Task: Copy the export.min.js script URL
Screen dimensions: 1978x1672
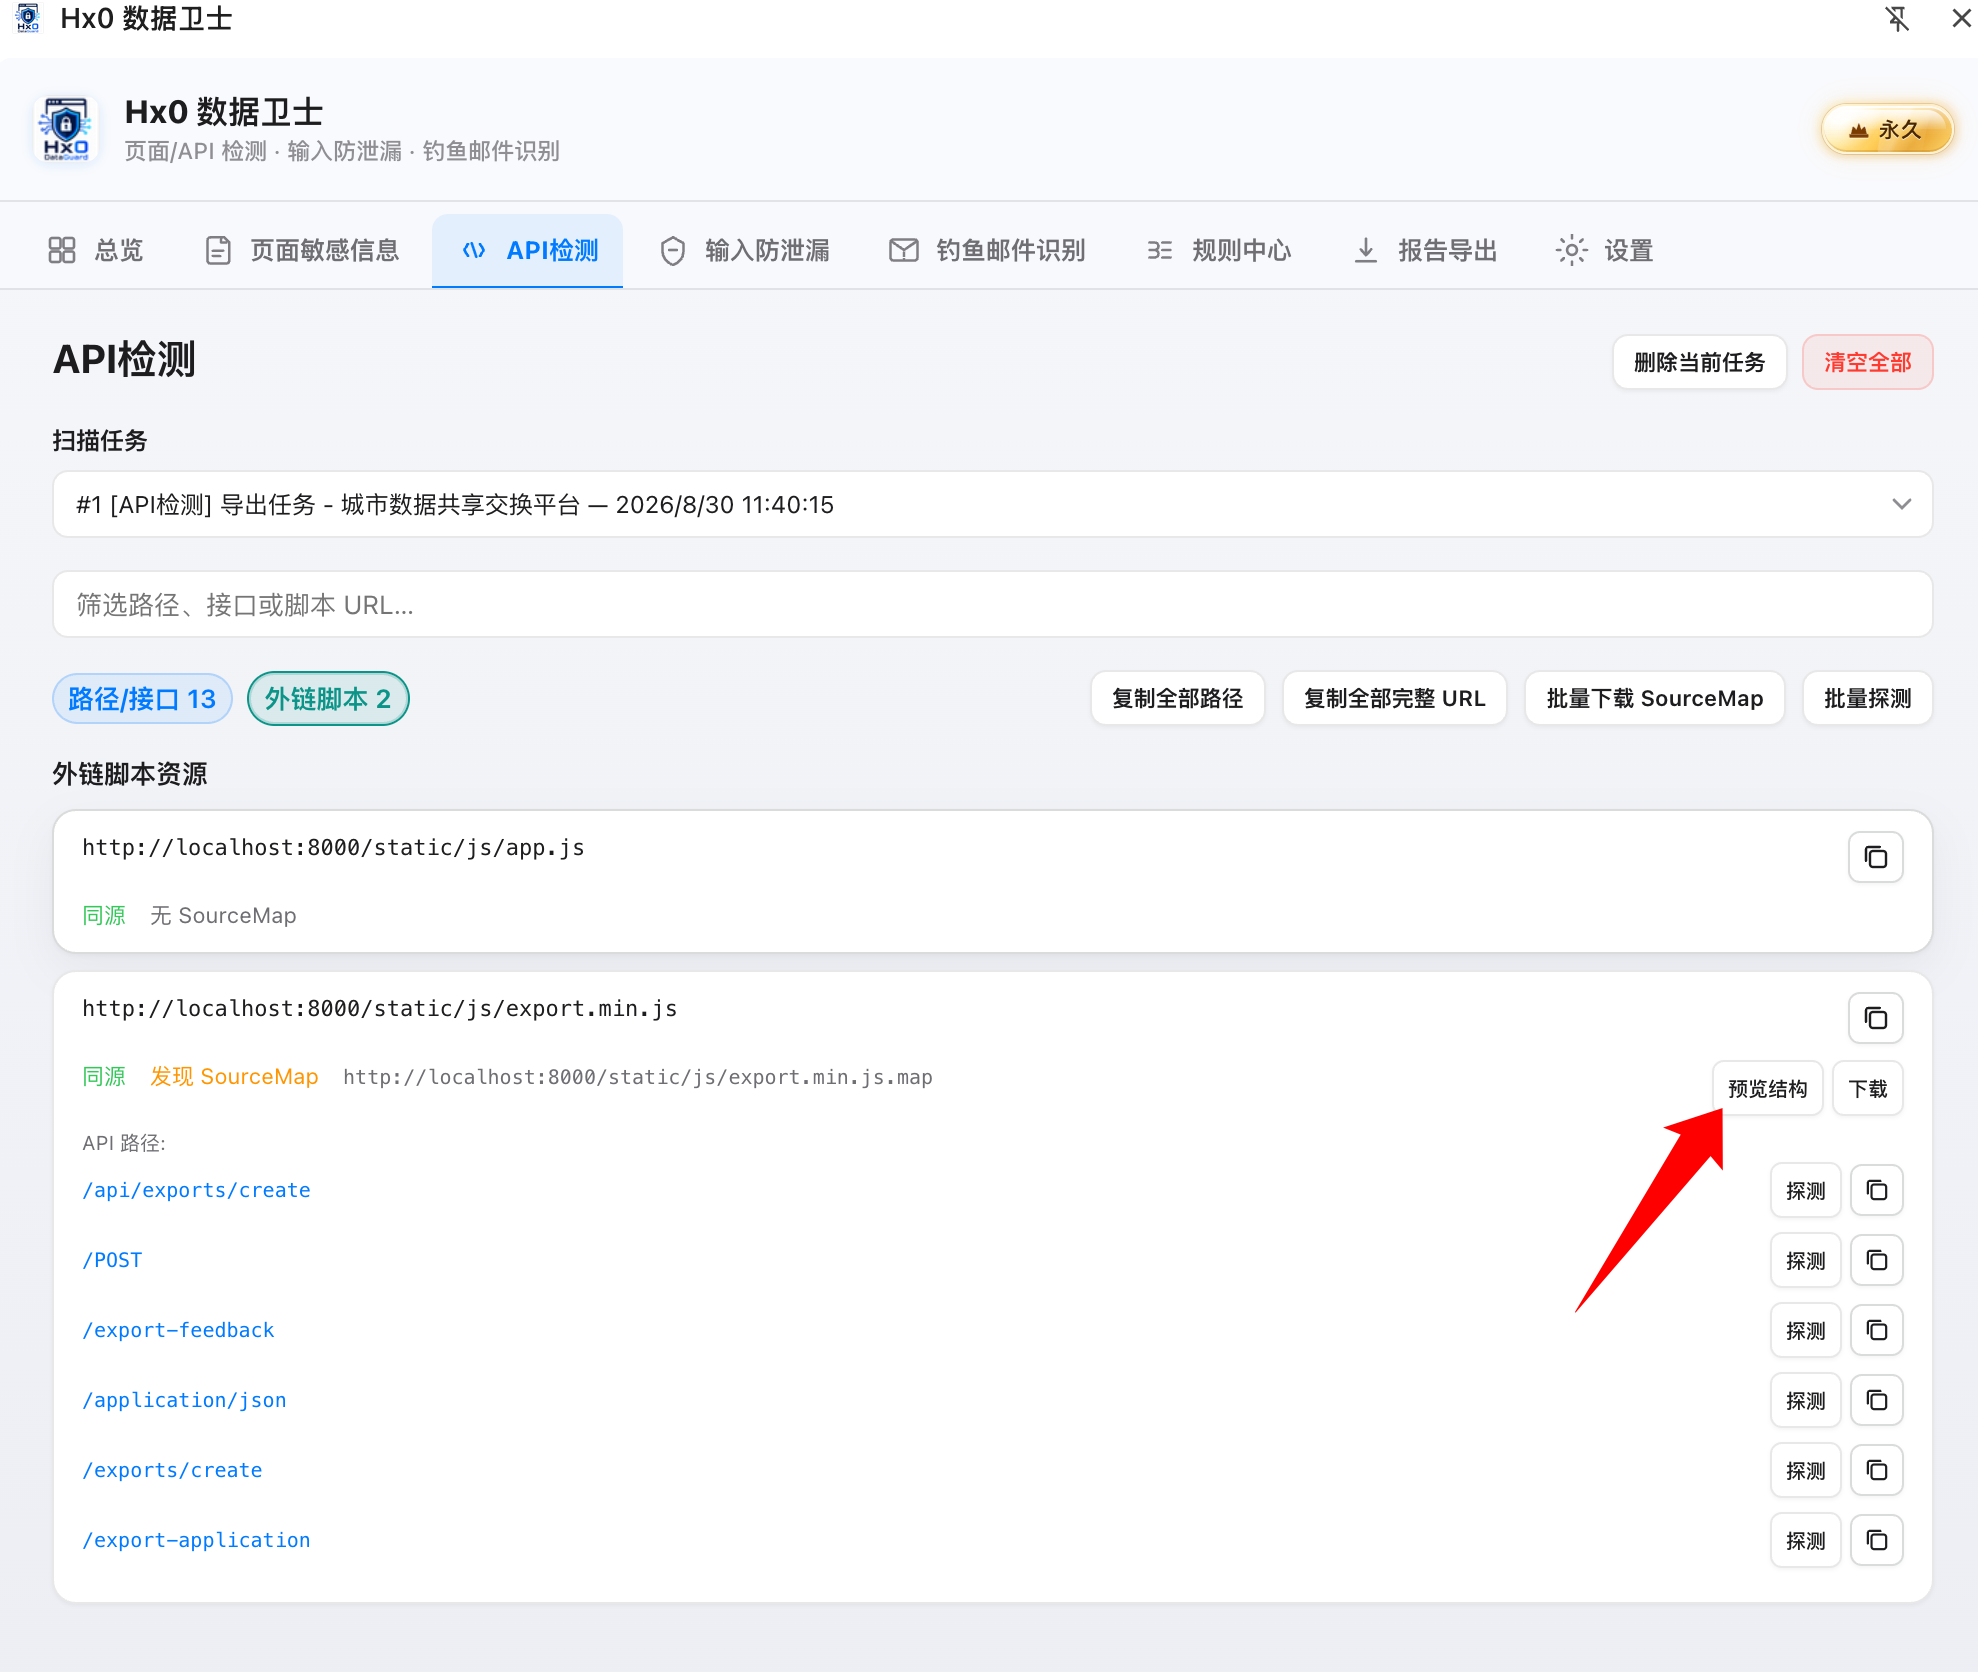Action: [x=1875, y=1018]
